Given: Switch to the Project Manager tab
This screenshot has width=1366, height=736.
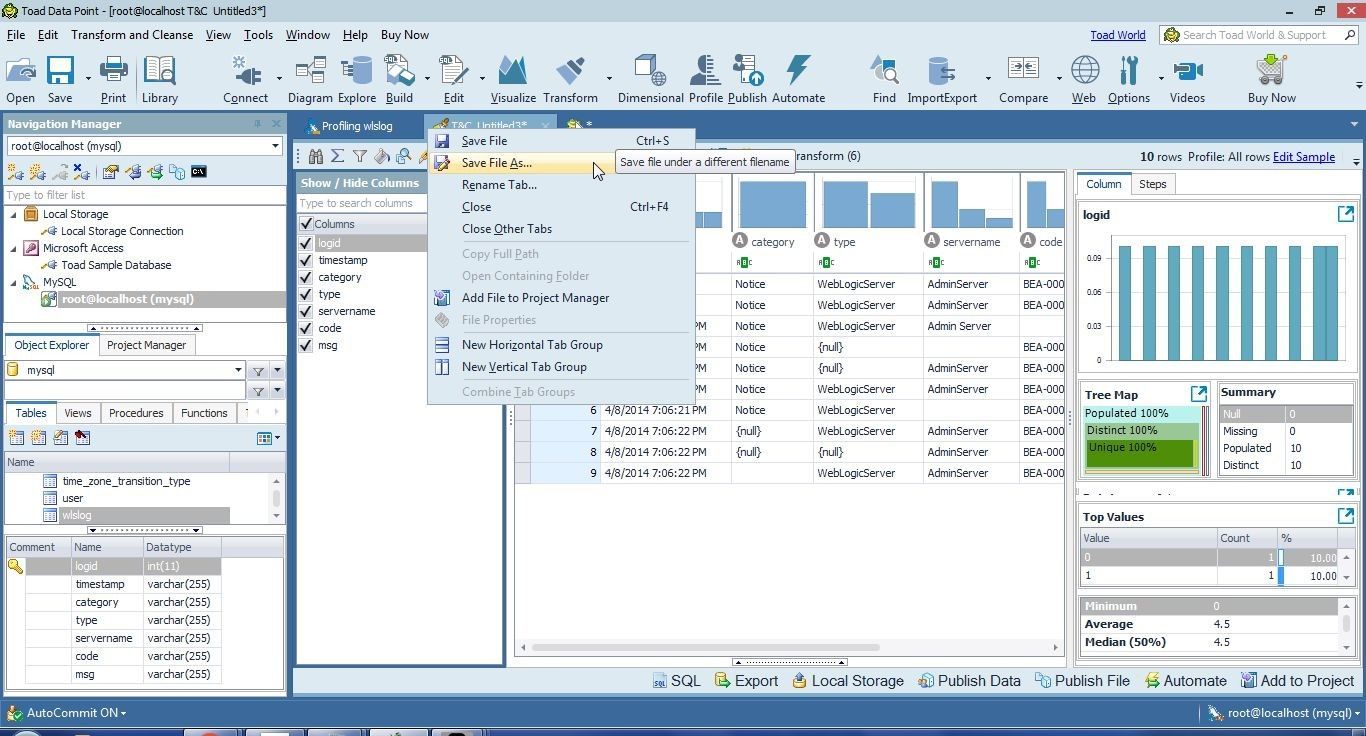Looking at the screenshot, I should pos(146,345).
